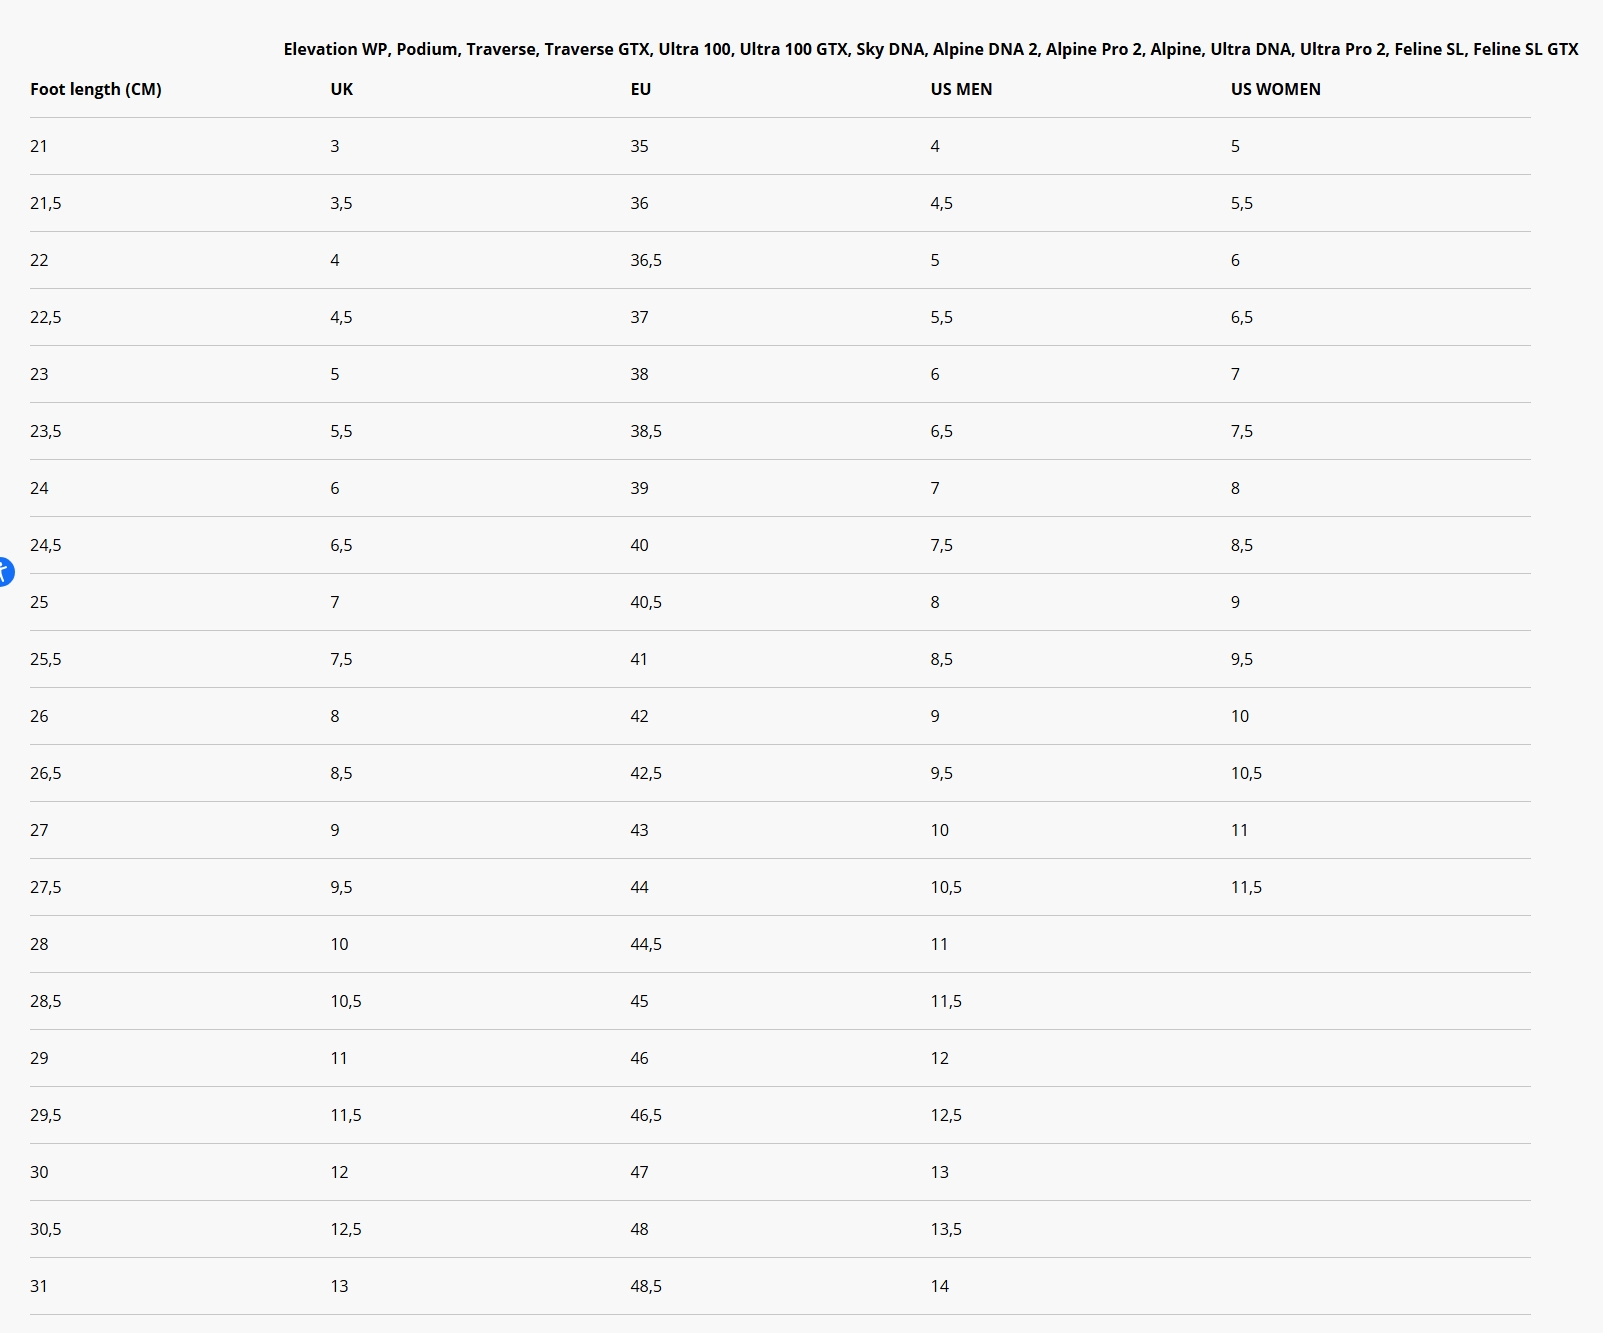This screenshot has width=1603, height=1333.
Task: Click the UK column header
Action: 342,89
